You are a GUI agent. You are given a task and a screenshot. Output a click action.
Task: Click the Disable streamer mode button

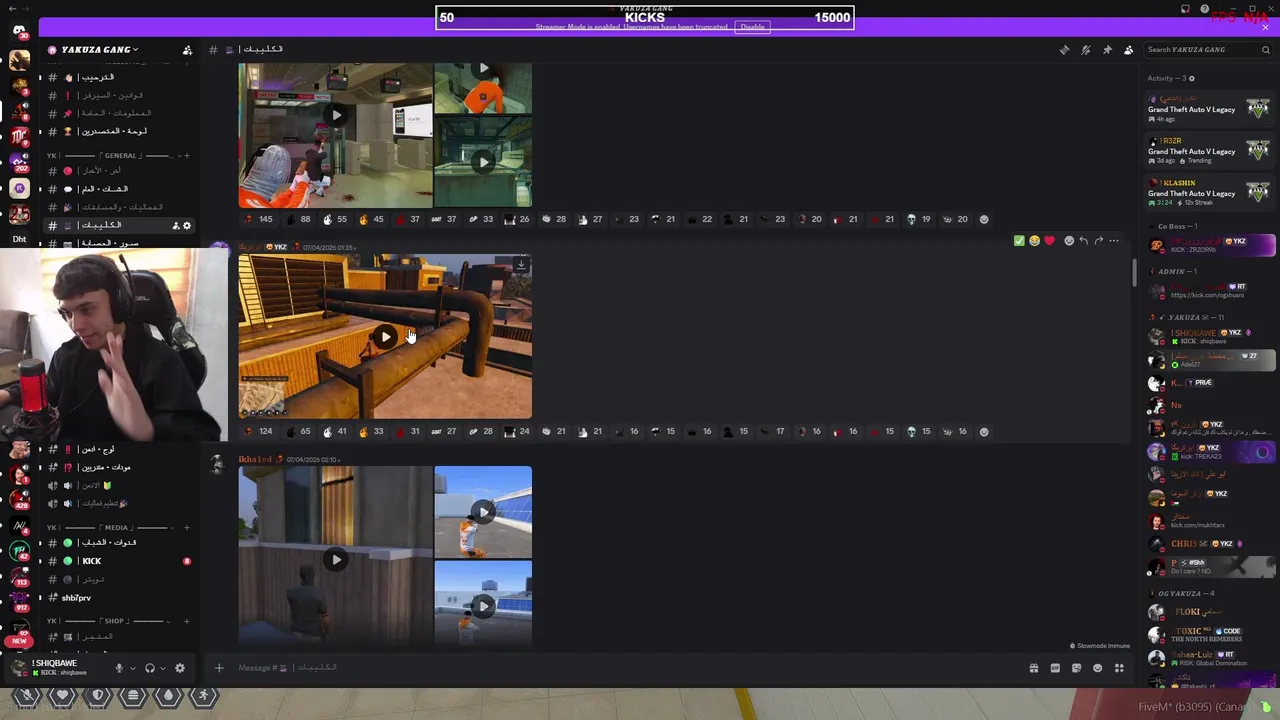[752, 27]
